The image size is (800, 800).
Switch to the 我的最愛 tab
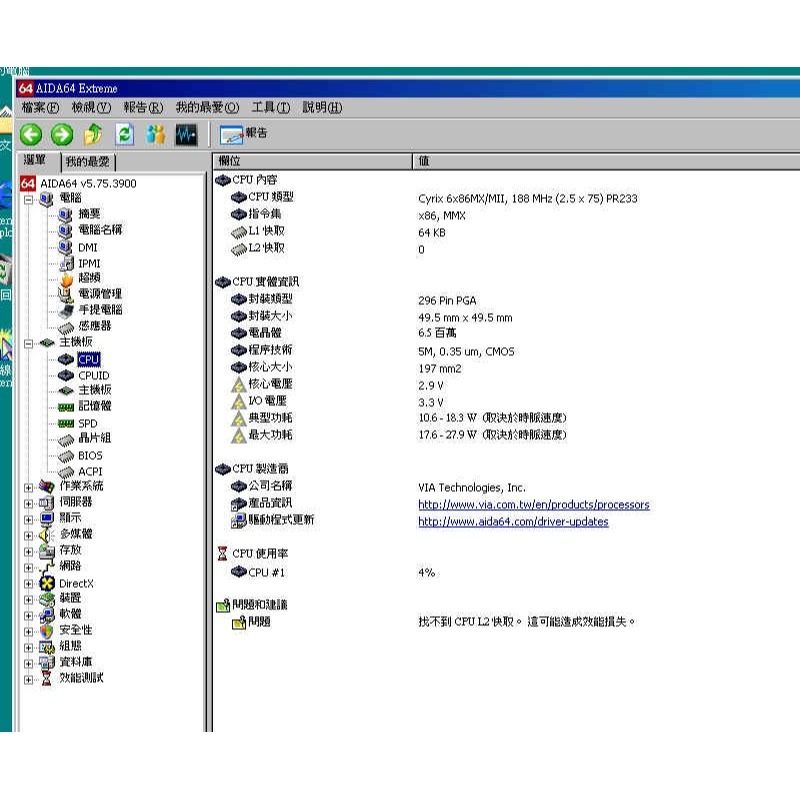click(88, 162)
